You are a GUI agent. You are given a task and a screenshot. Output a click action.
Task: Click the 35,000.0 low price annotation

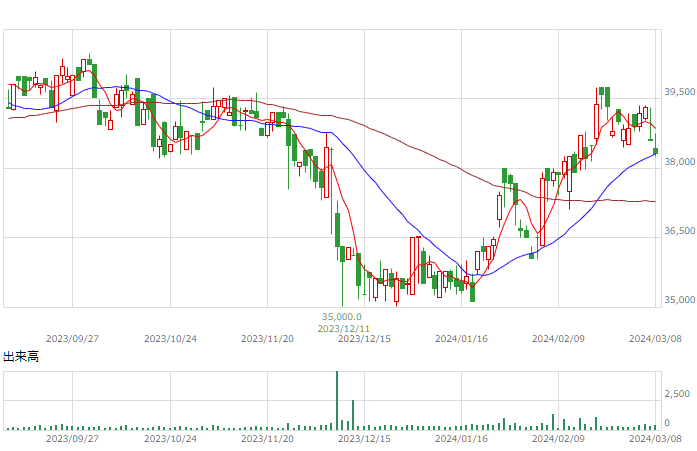click(x=342, y=317)
